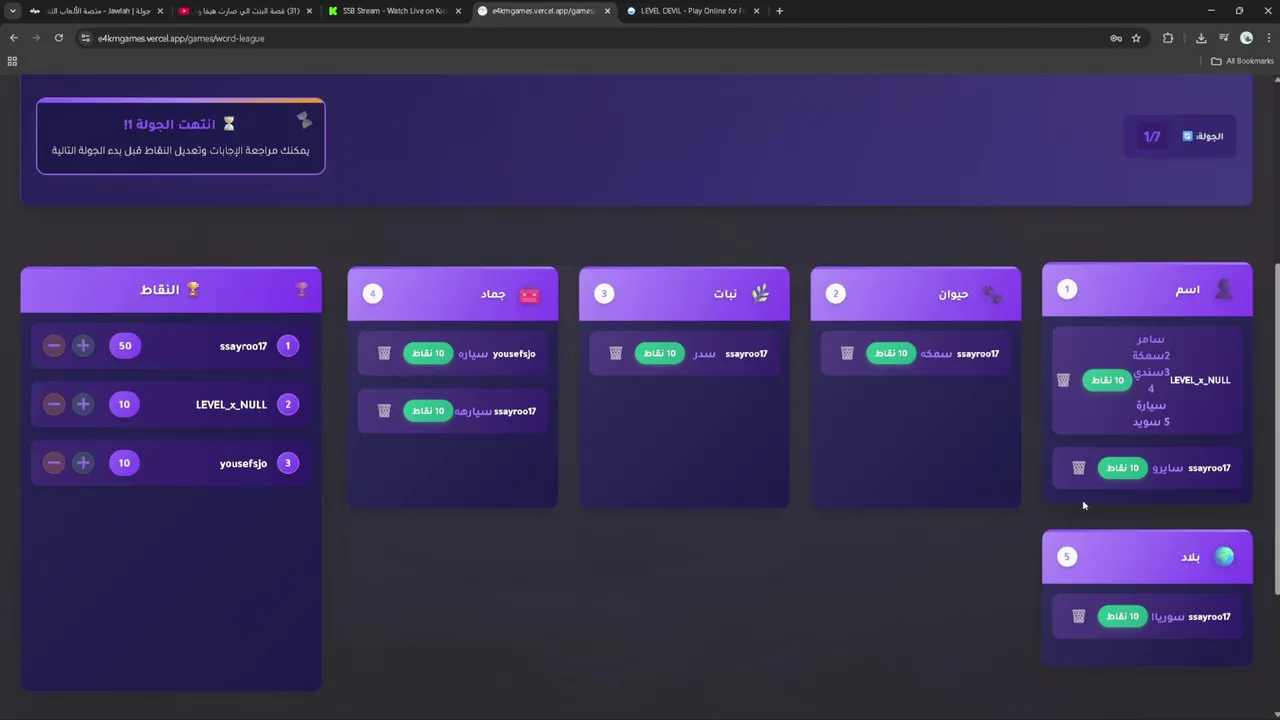Go back to the previous page
This screenshot has width=1280, height=720.
[13, 38]
